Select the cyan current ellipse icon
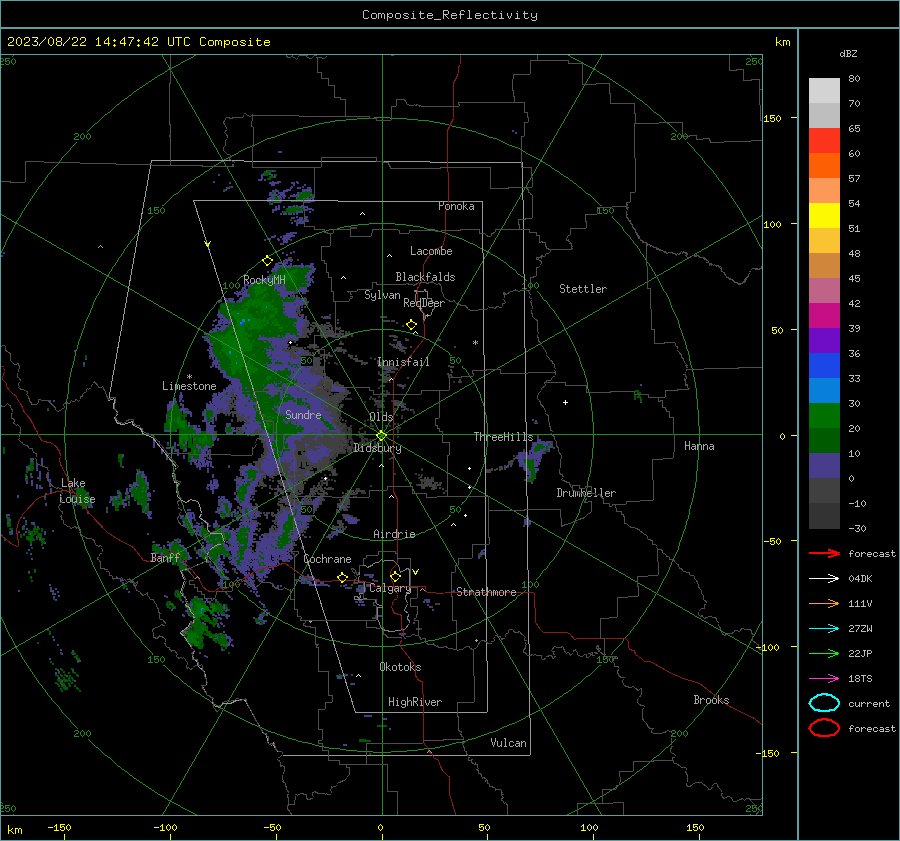The image size is (900, 841). pyautogui.click(x=824, y=703)
